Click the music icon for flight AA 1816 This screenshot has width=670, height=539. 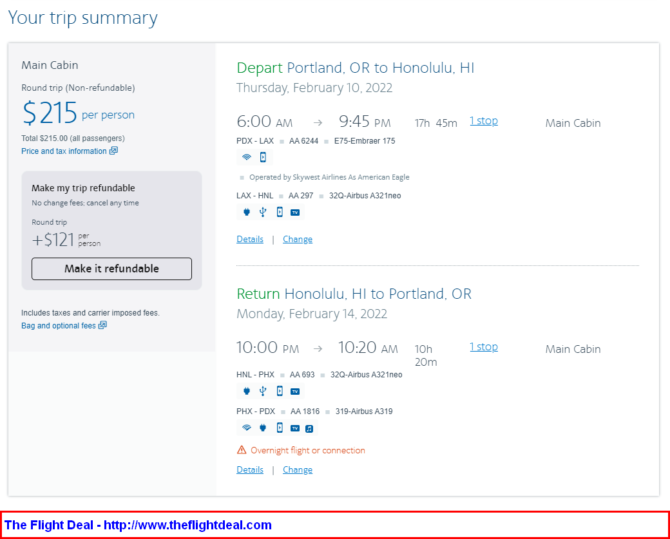tap(310, 428)
